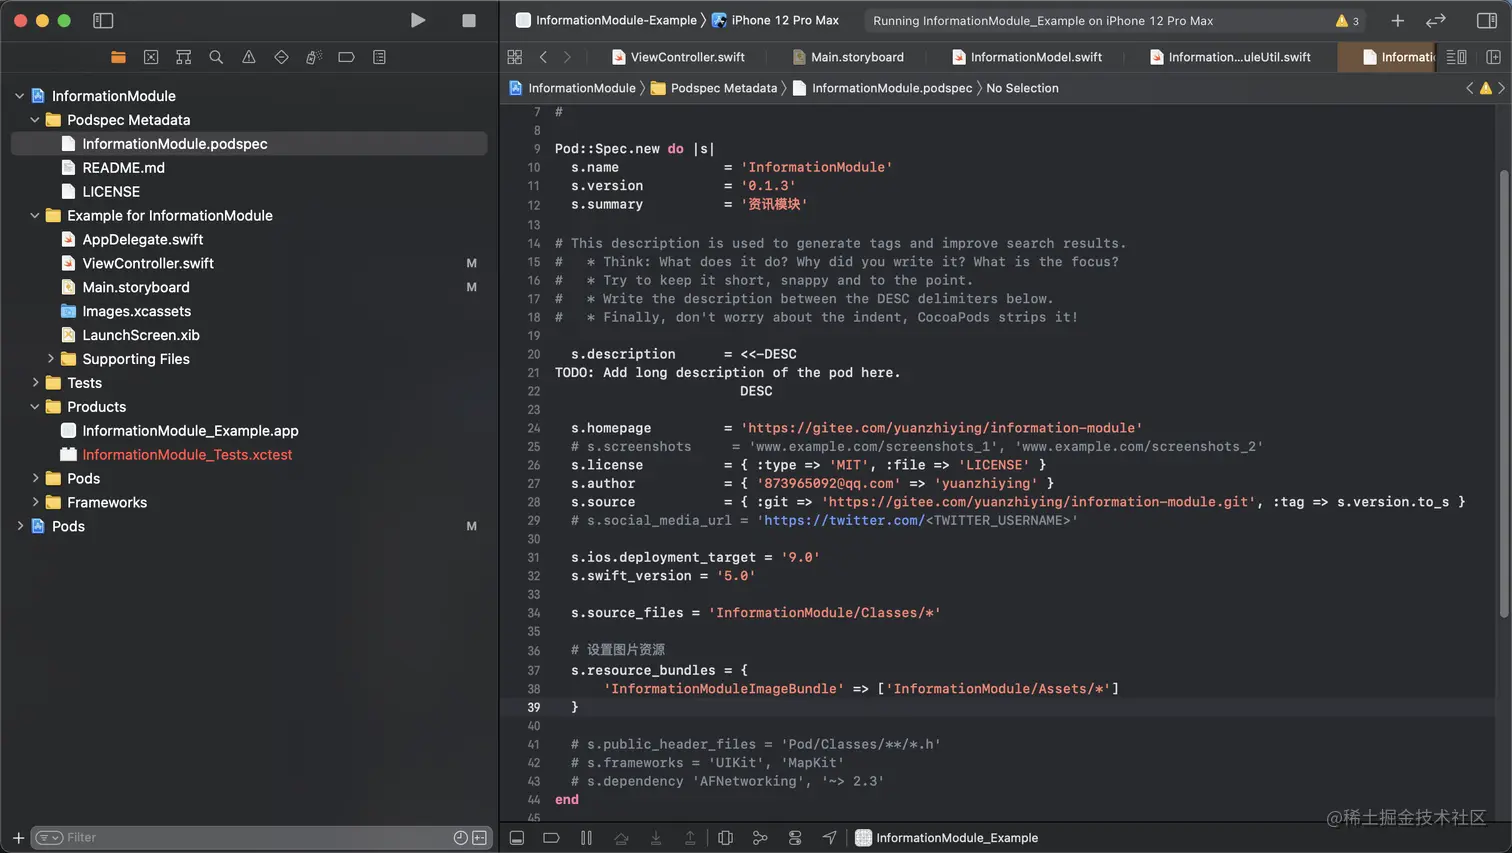Open the navigator filter options menu
Viewport: 1512px width, 853px height.
49,838
